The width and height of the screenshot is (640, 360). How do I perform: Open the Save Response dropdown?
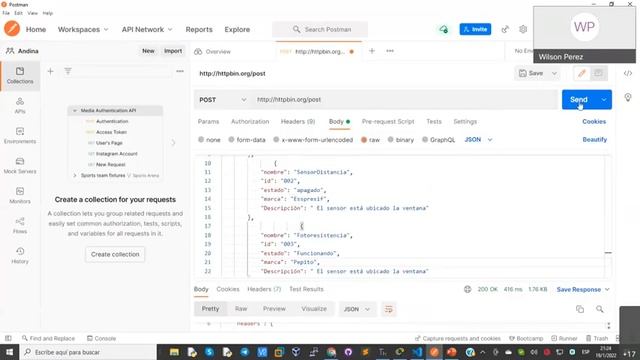(x=583, y=289)
